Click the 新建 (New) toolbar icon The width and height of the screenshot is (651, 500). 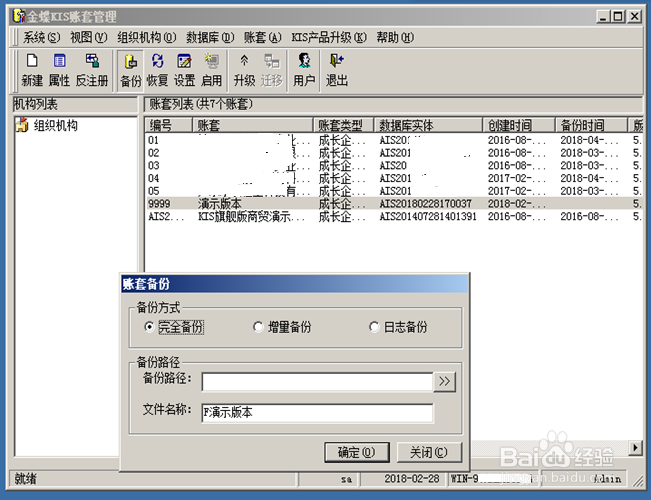tap(32, 70)
